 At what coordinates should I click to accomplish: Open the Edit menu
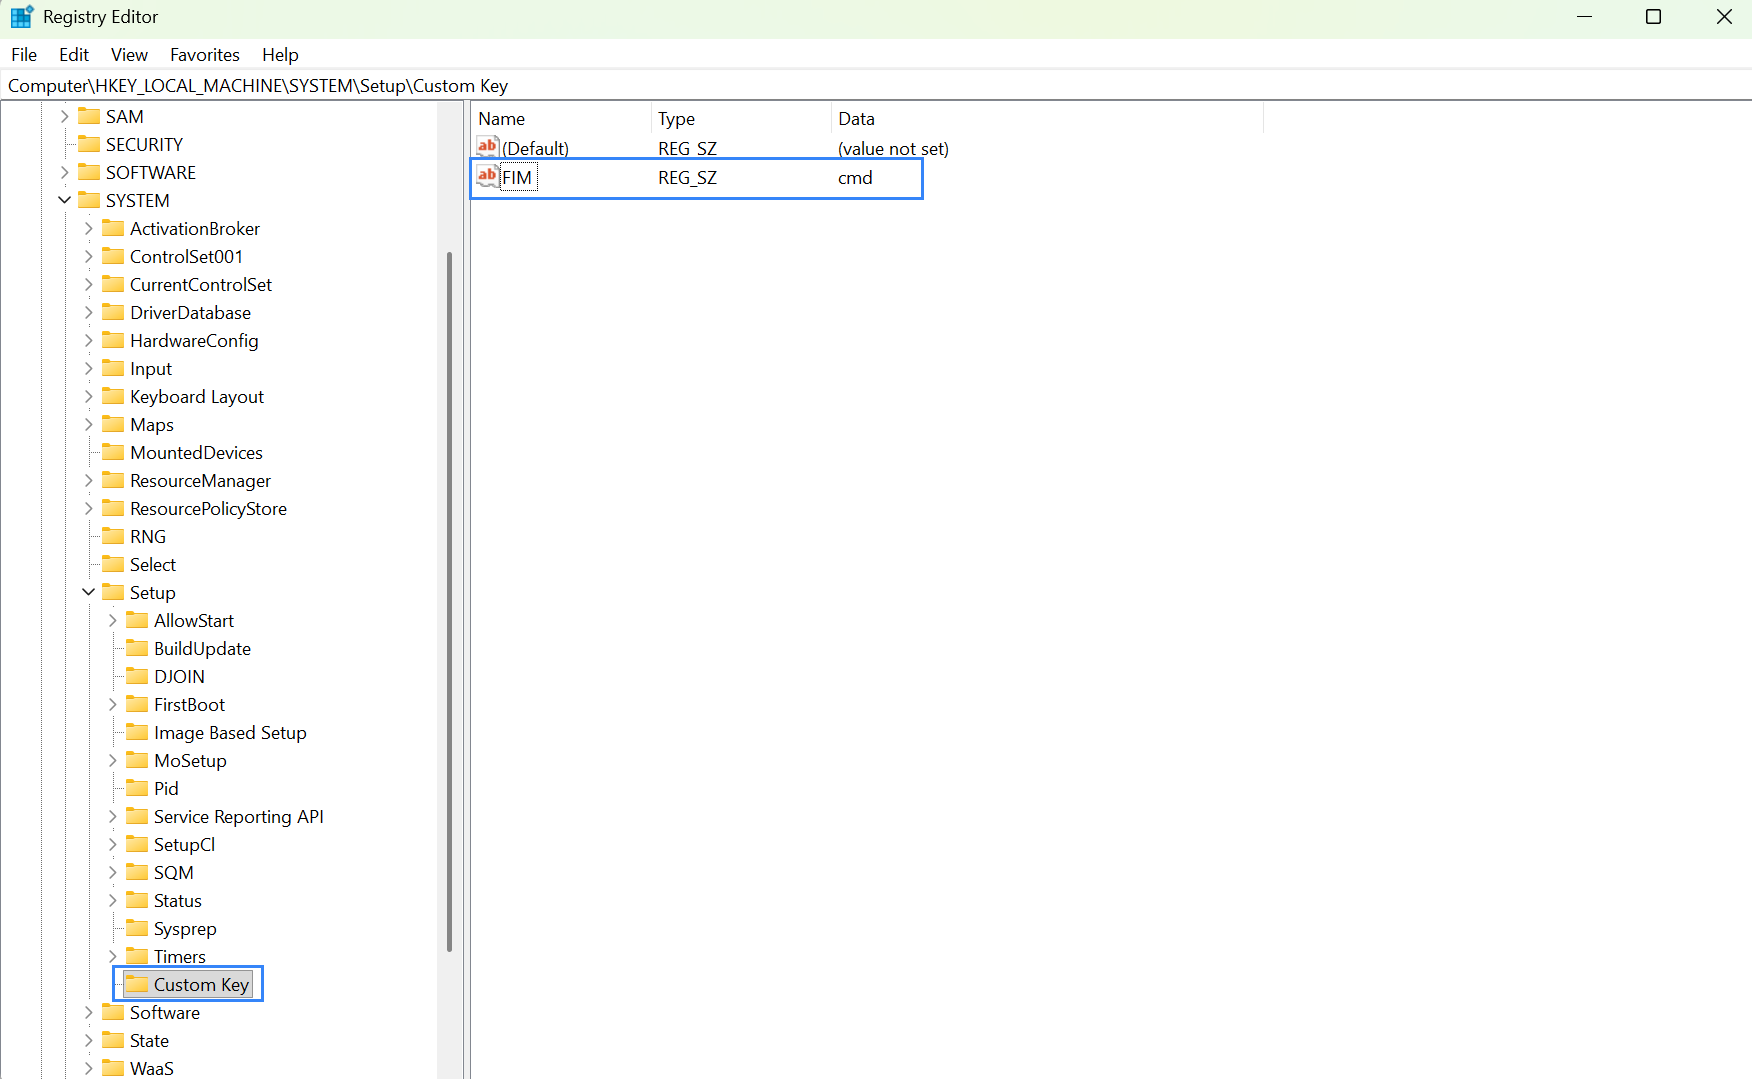click(73, 55)
